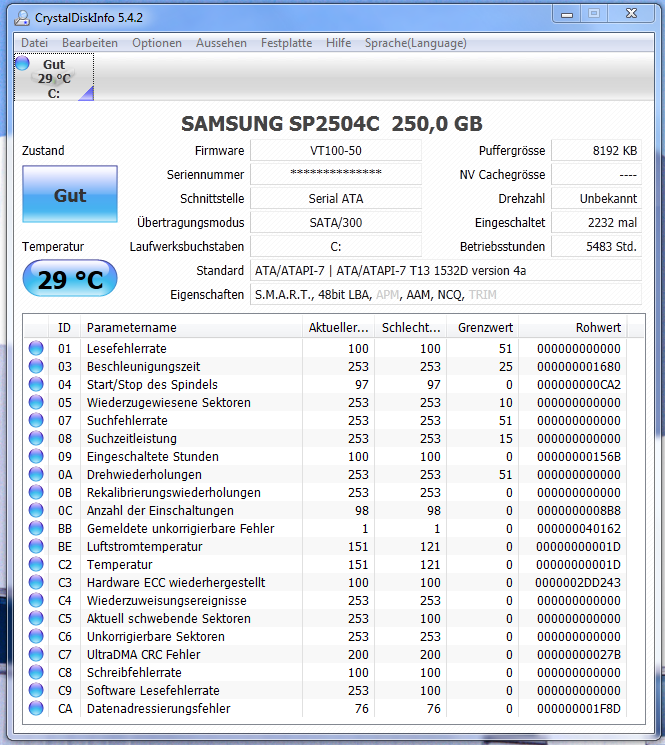
Task: Click status orb for Unkorrigierbare Sektoren row
Action: [x=36, y=636]
